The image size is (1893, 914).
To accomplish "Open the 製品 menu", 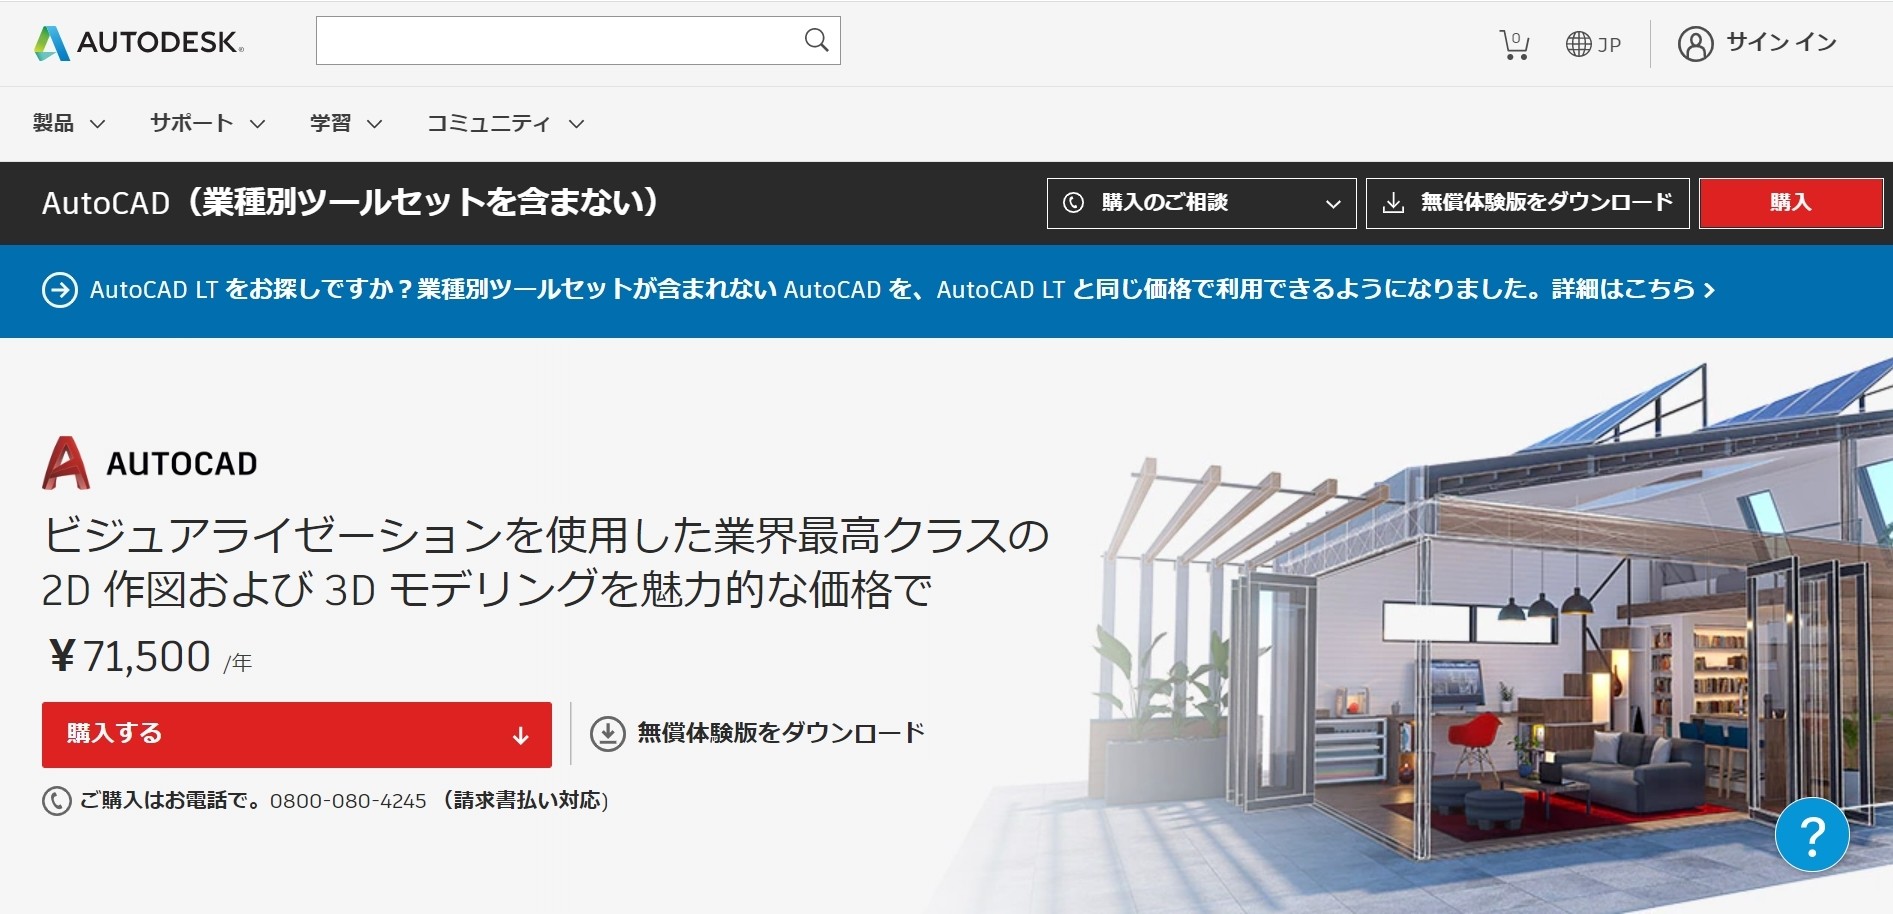I will 68,123.
